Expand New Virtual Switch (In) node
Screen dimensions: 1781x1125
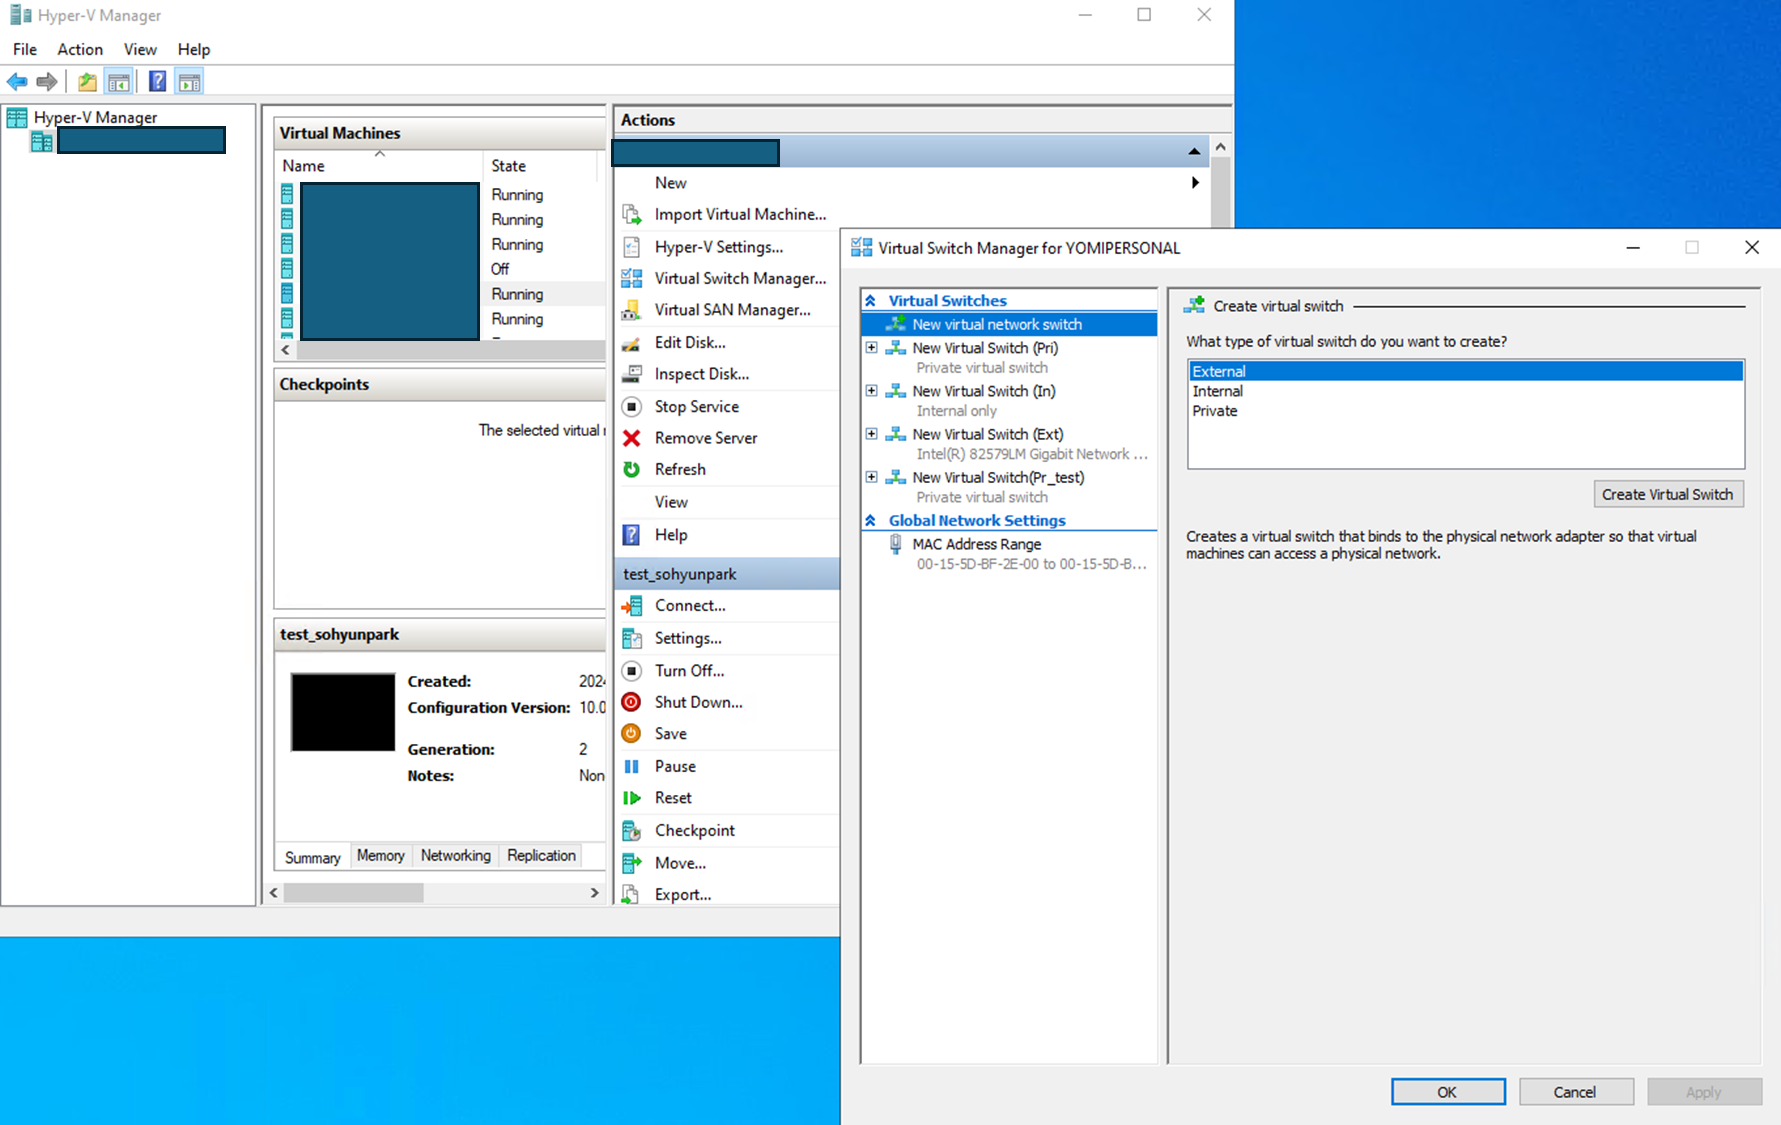[872, 391]
